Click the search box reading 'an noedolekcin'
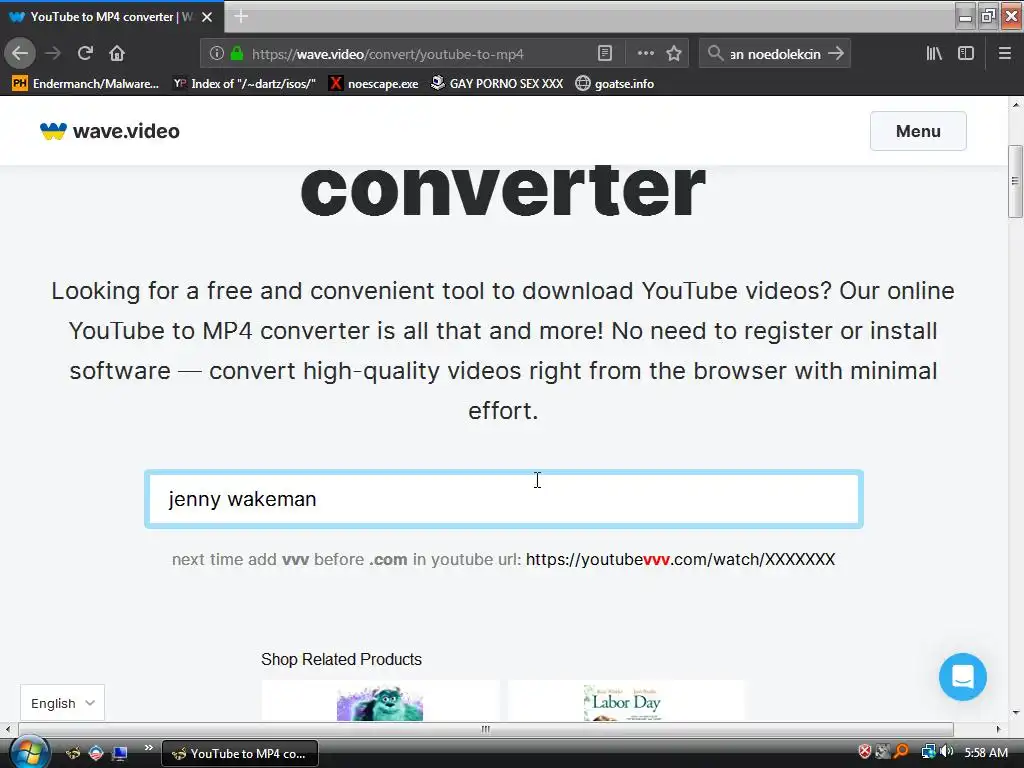This screenshot has width=1024, height=768. click(775, 54)
